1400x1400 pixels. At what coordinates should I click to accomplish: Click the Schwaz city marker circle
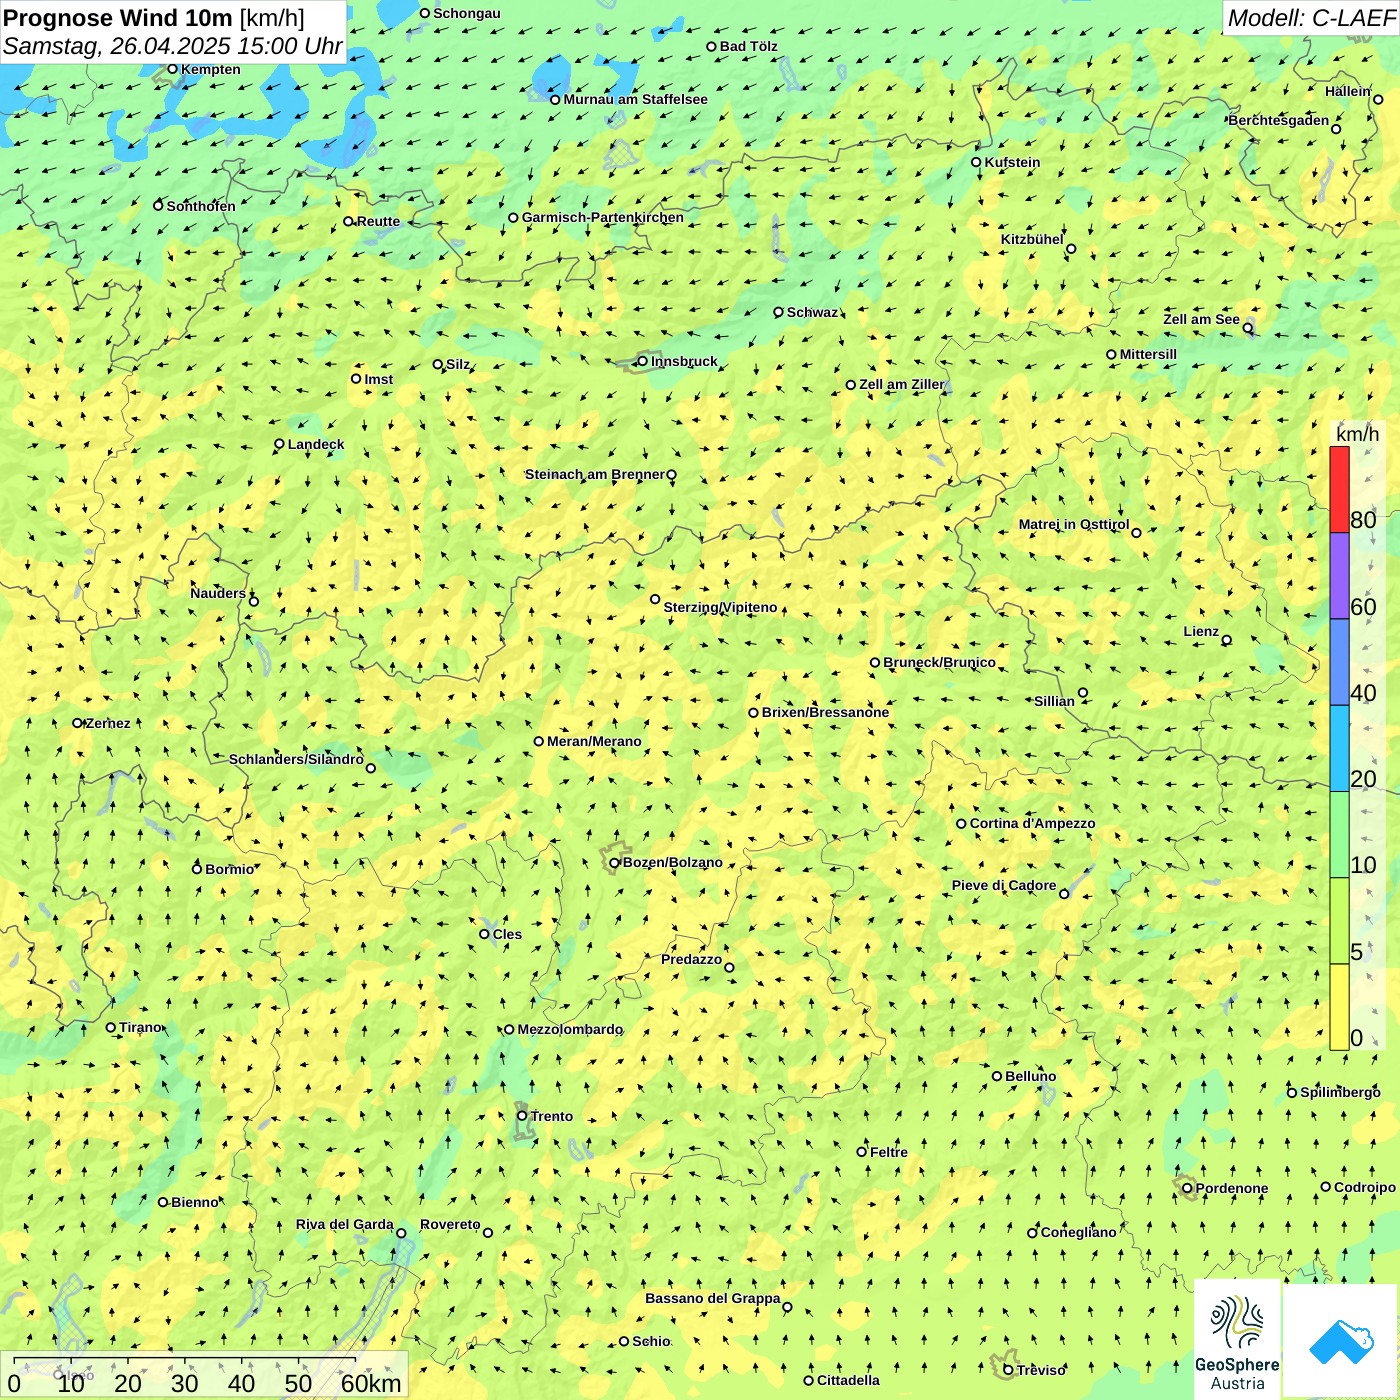click(x=778, y=312)
